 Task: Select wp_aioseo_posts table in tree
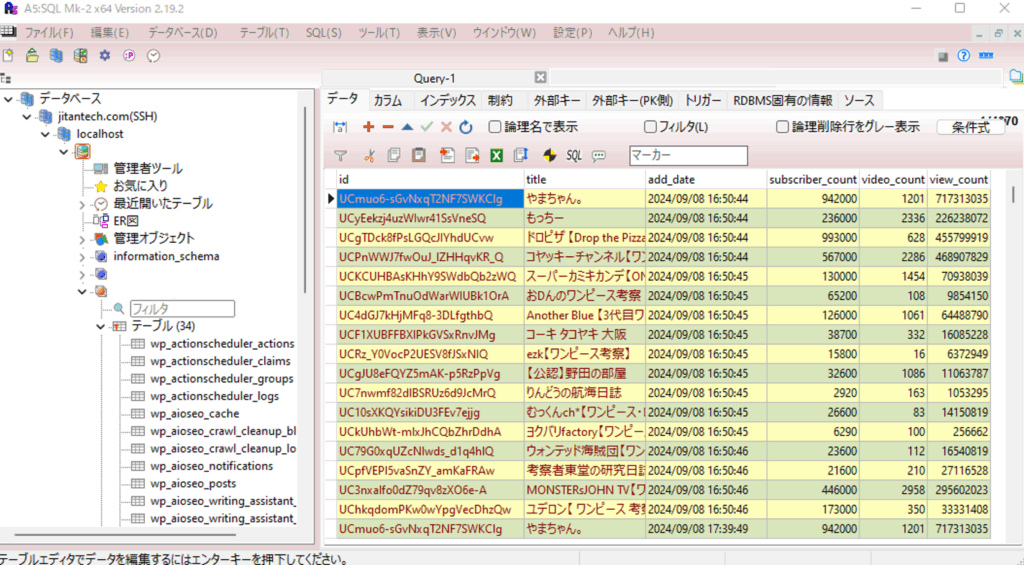tap(193, 484)
